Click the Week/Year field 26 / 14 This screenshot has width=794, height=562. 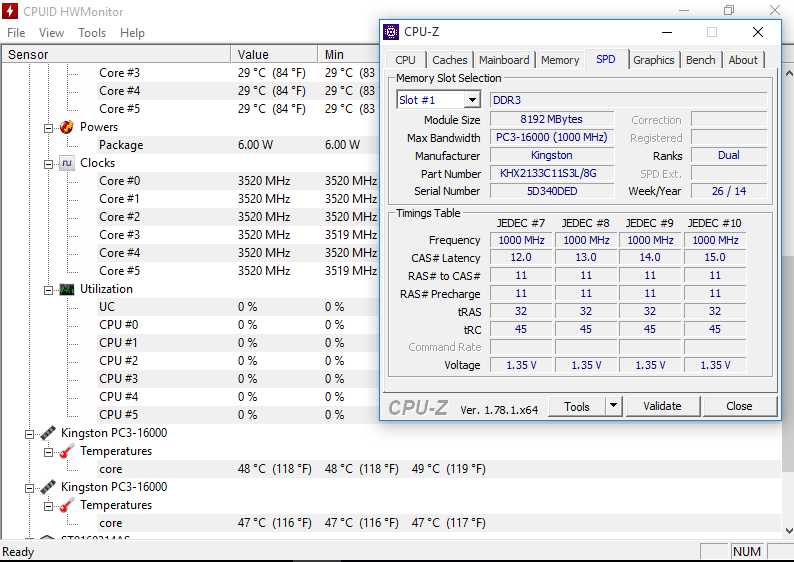coord(729,191)
